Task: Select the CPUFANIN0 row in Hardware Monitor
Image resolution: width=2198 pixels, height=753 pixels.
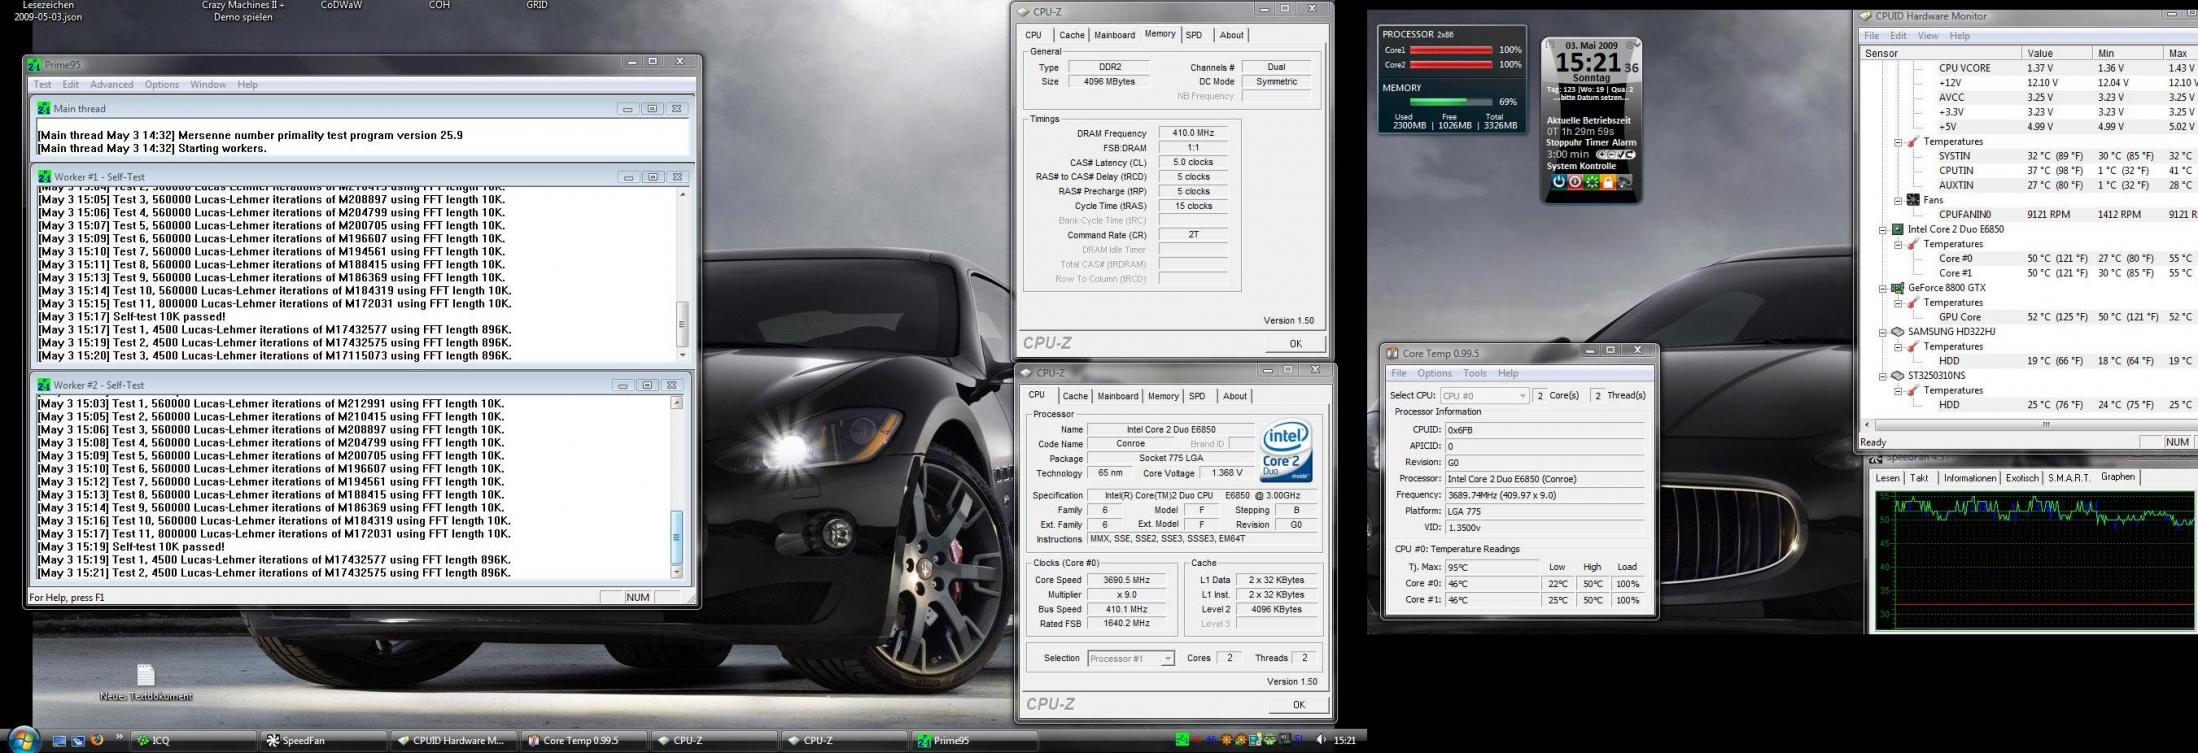Action: click(2066, 214)
